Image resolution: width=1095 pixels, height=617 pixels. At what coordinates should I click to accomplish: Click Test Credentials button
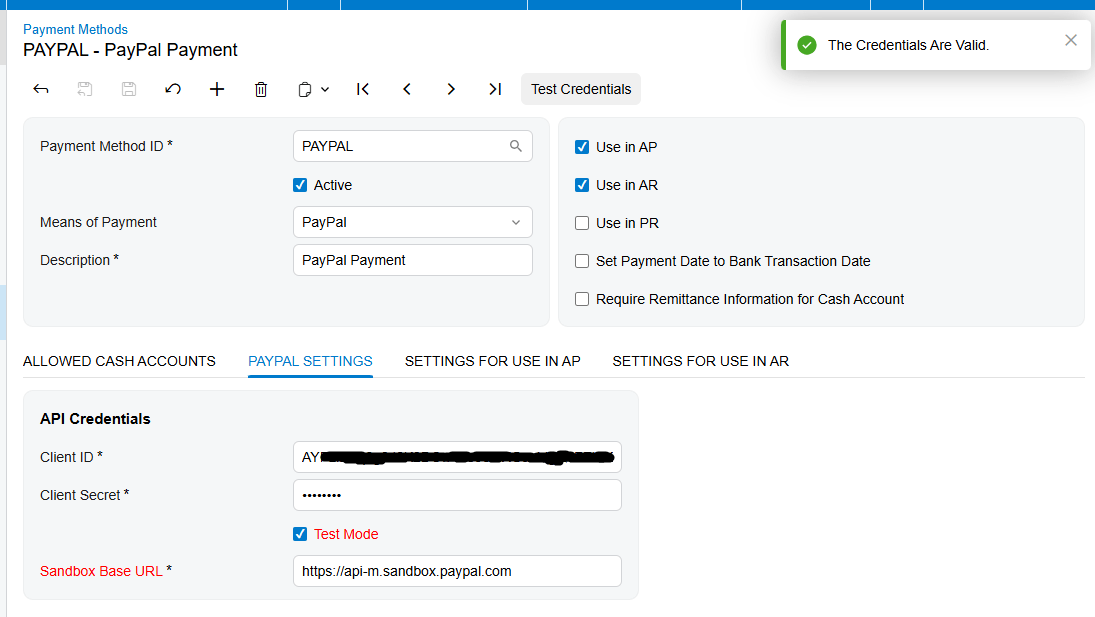pyautogui.click(x=580, y=89)
